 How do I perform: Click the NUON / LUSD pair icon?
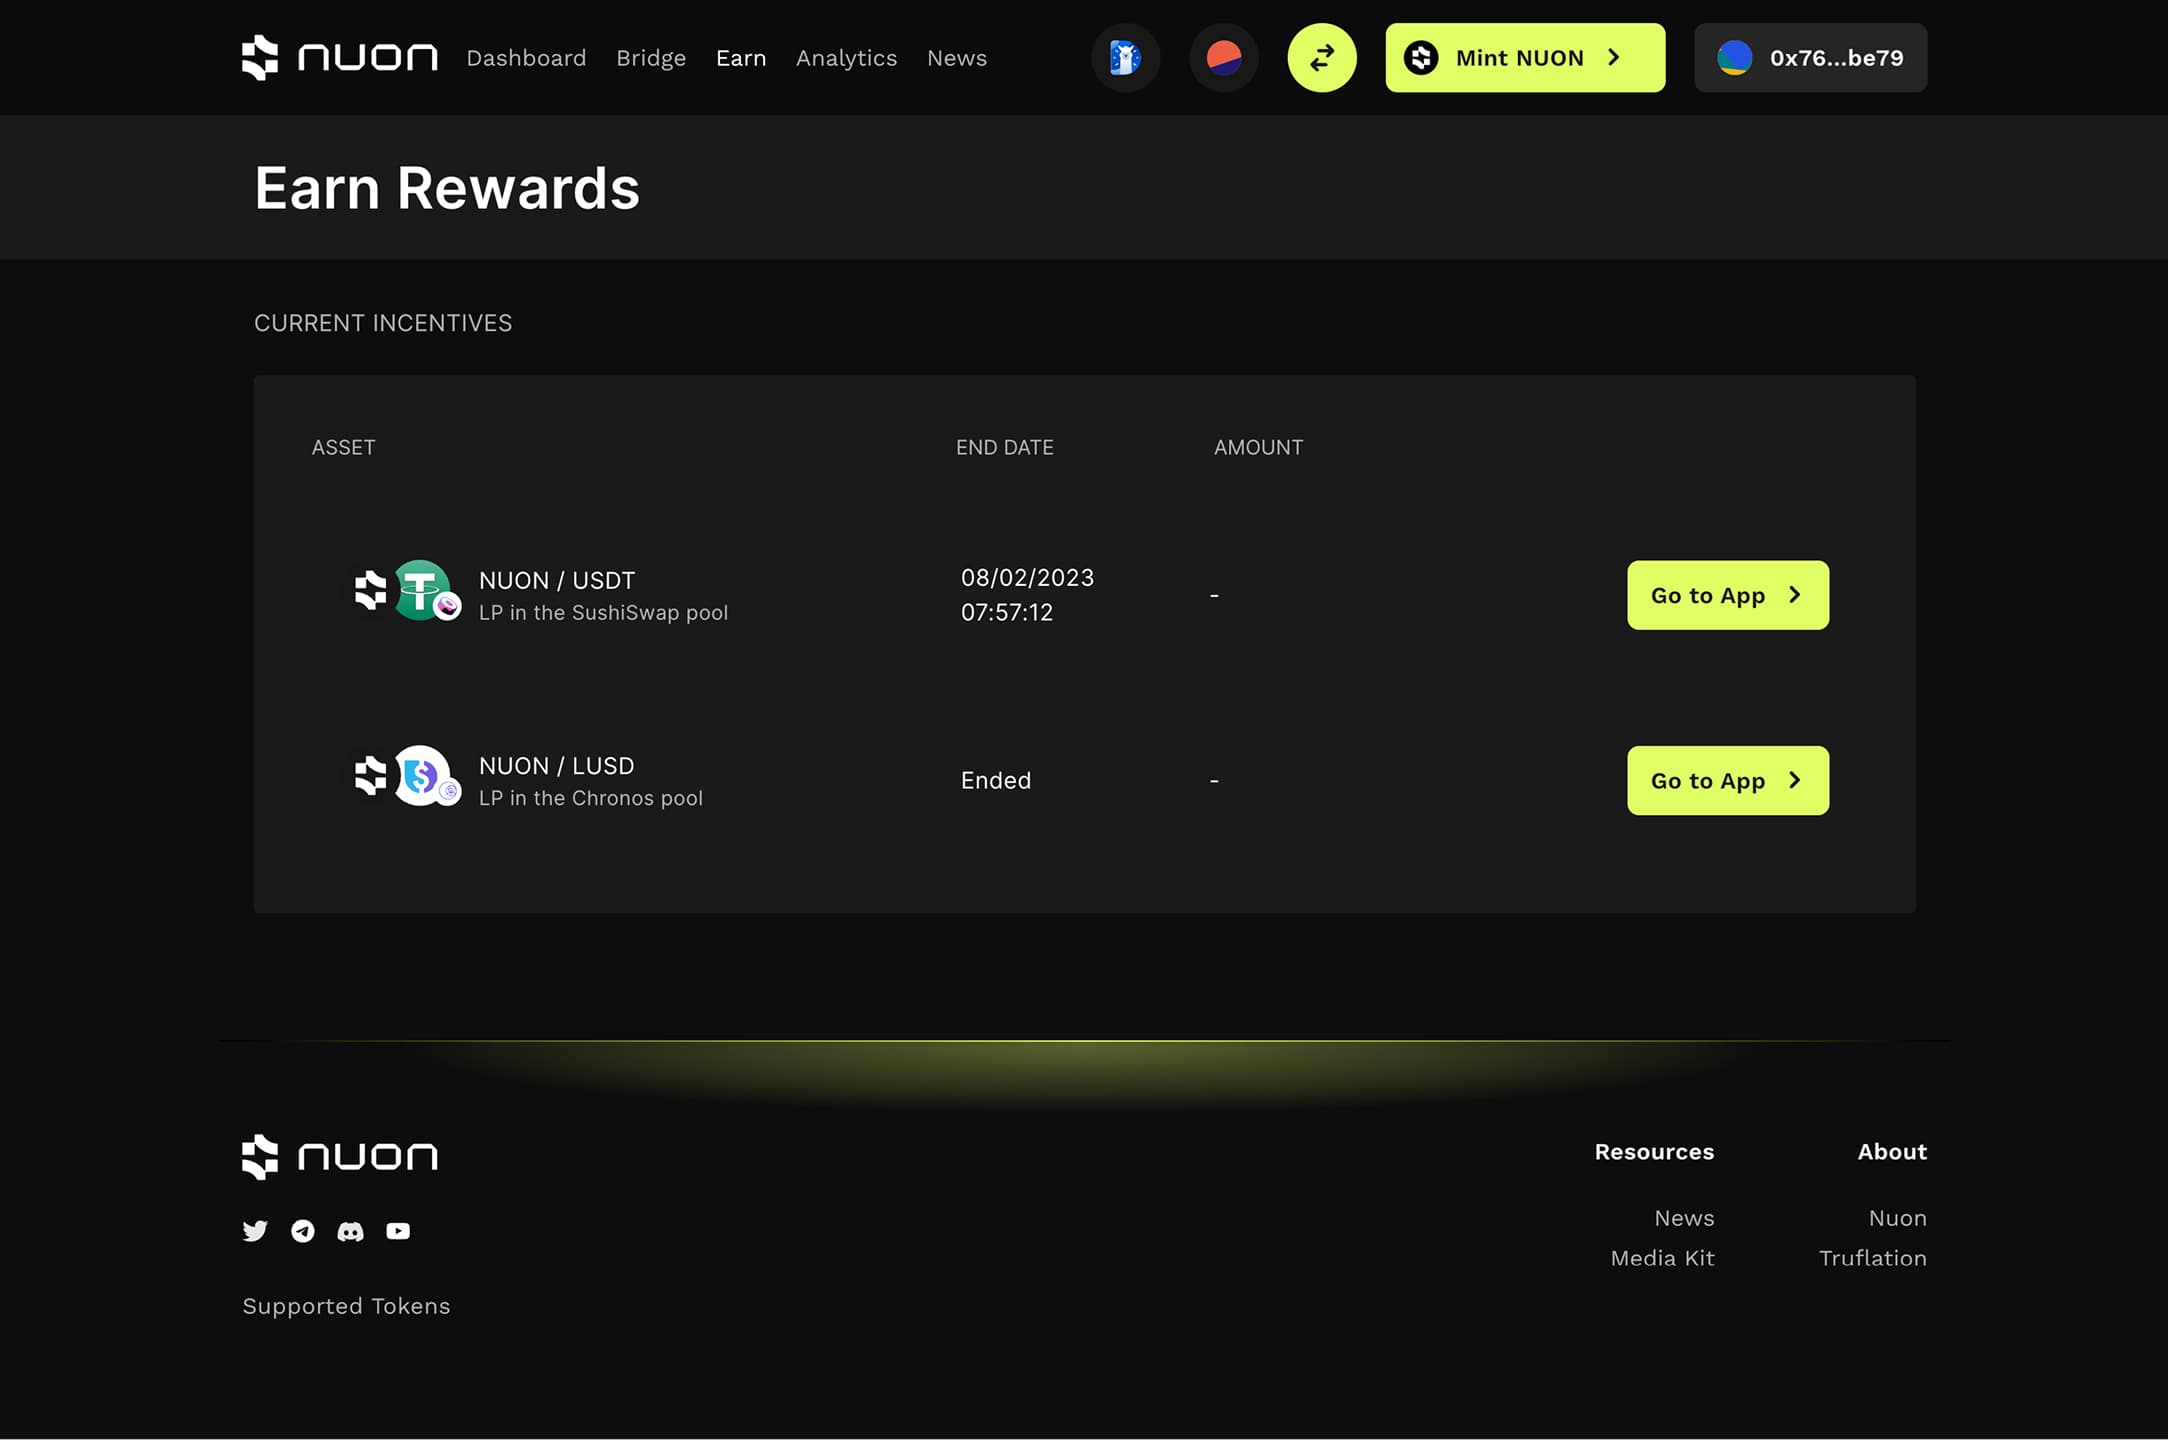408,776
